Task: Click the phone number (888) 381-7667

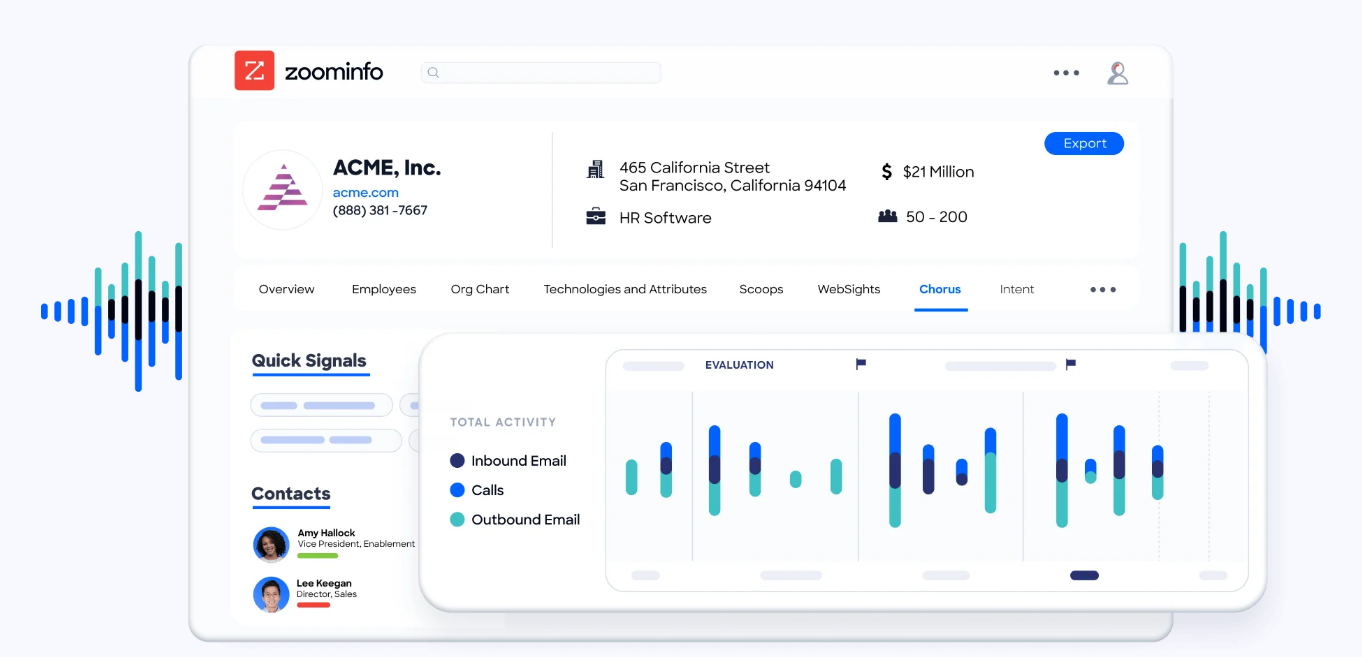Action: pos(380,211)
